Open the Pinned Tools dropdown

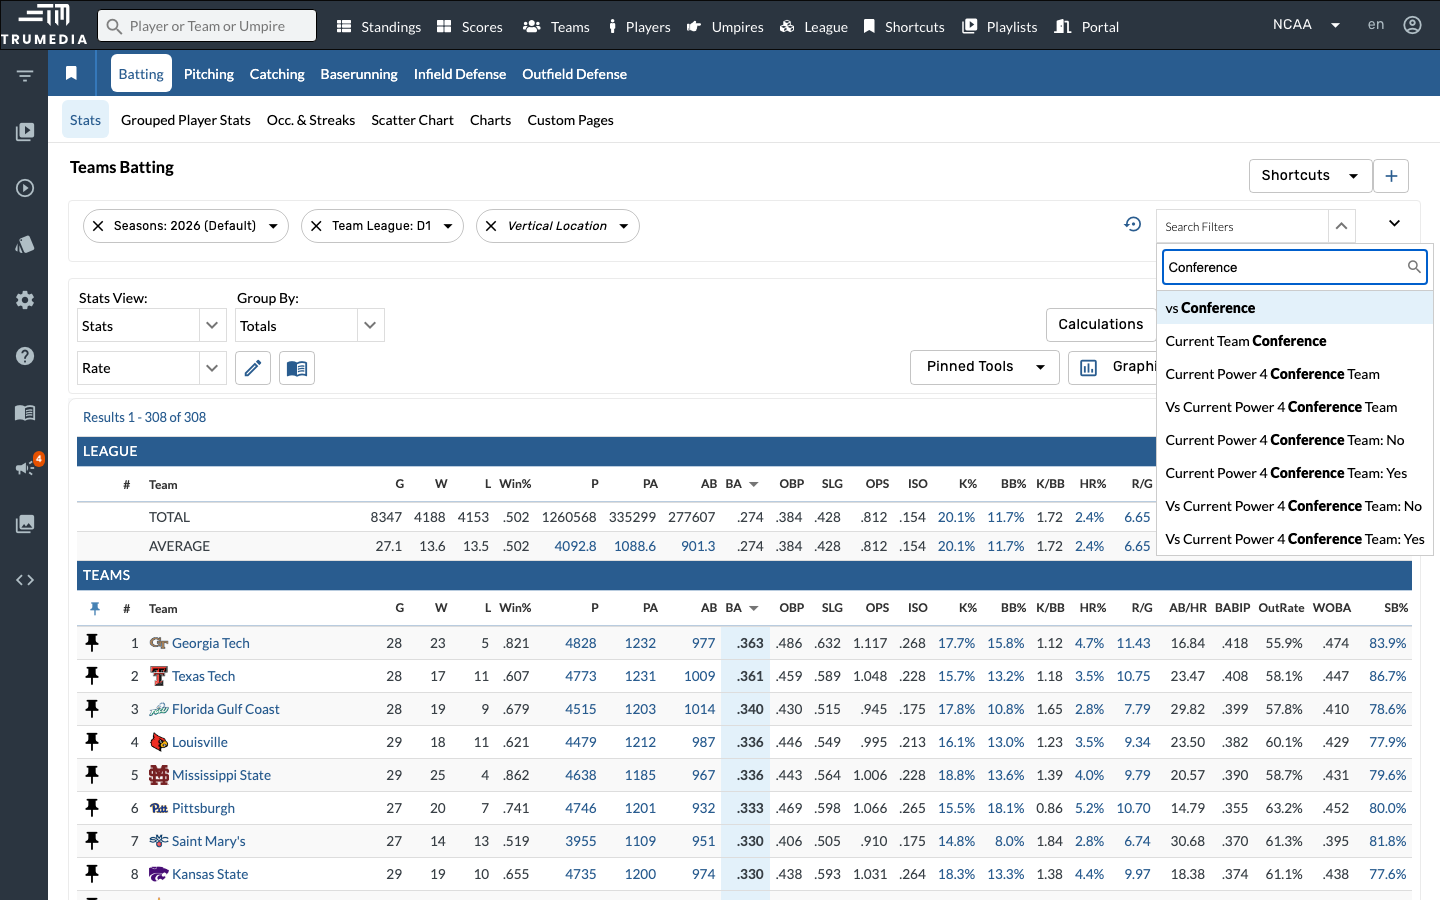tap(984, 367)
